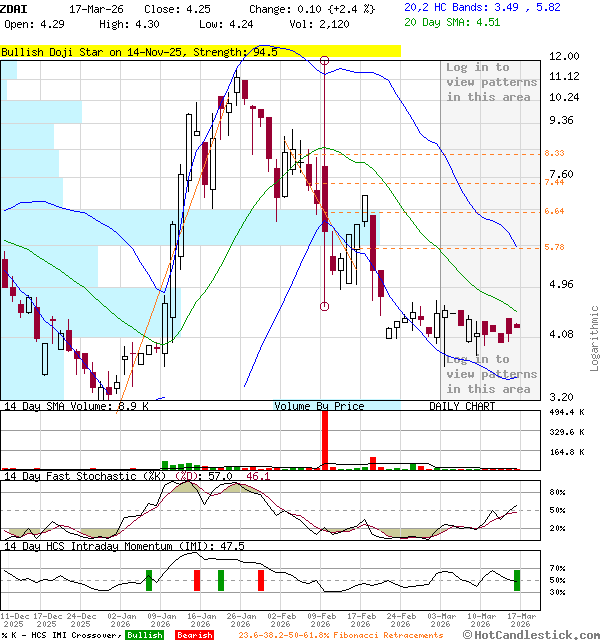The image size is (600, 640).
Task: Click the lower 'Log in to view patterns' notice
Action: [x=489, y=374]
